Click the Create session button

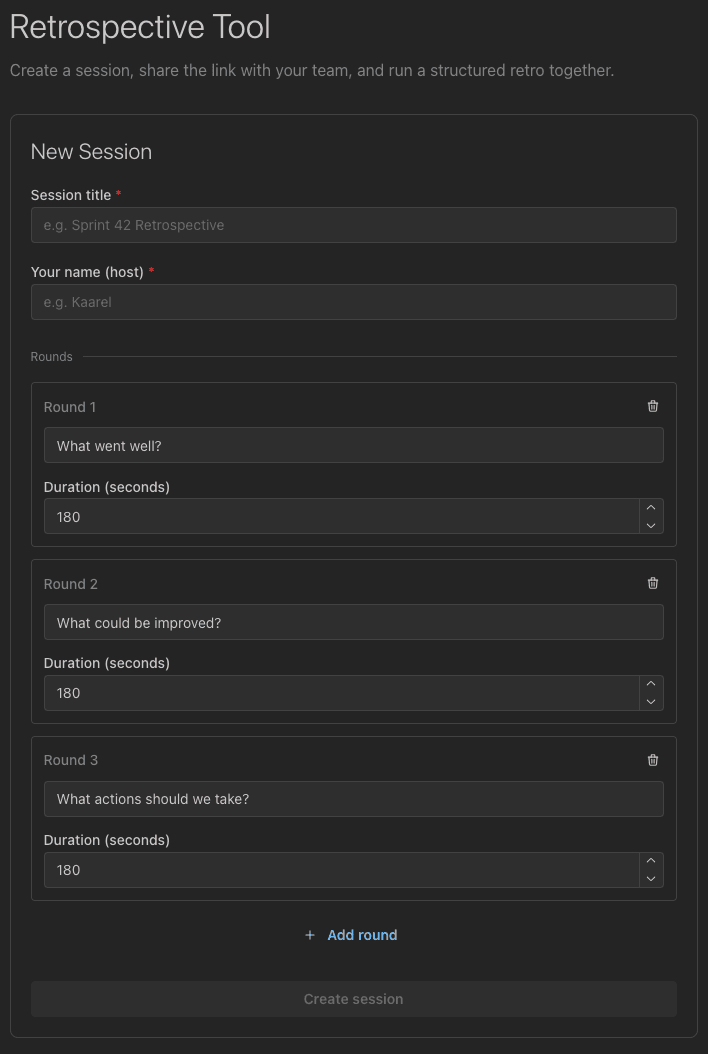click(353, 999)
